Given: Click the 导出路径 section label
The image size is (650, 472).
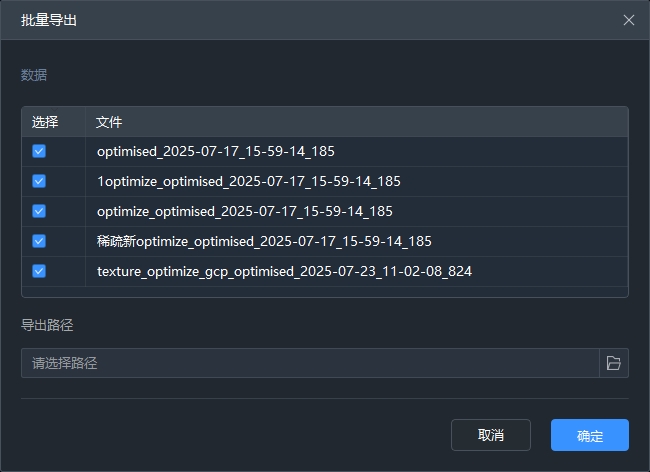Looking at the screenshot, I should point(47,325).
